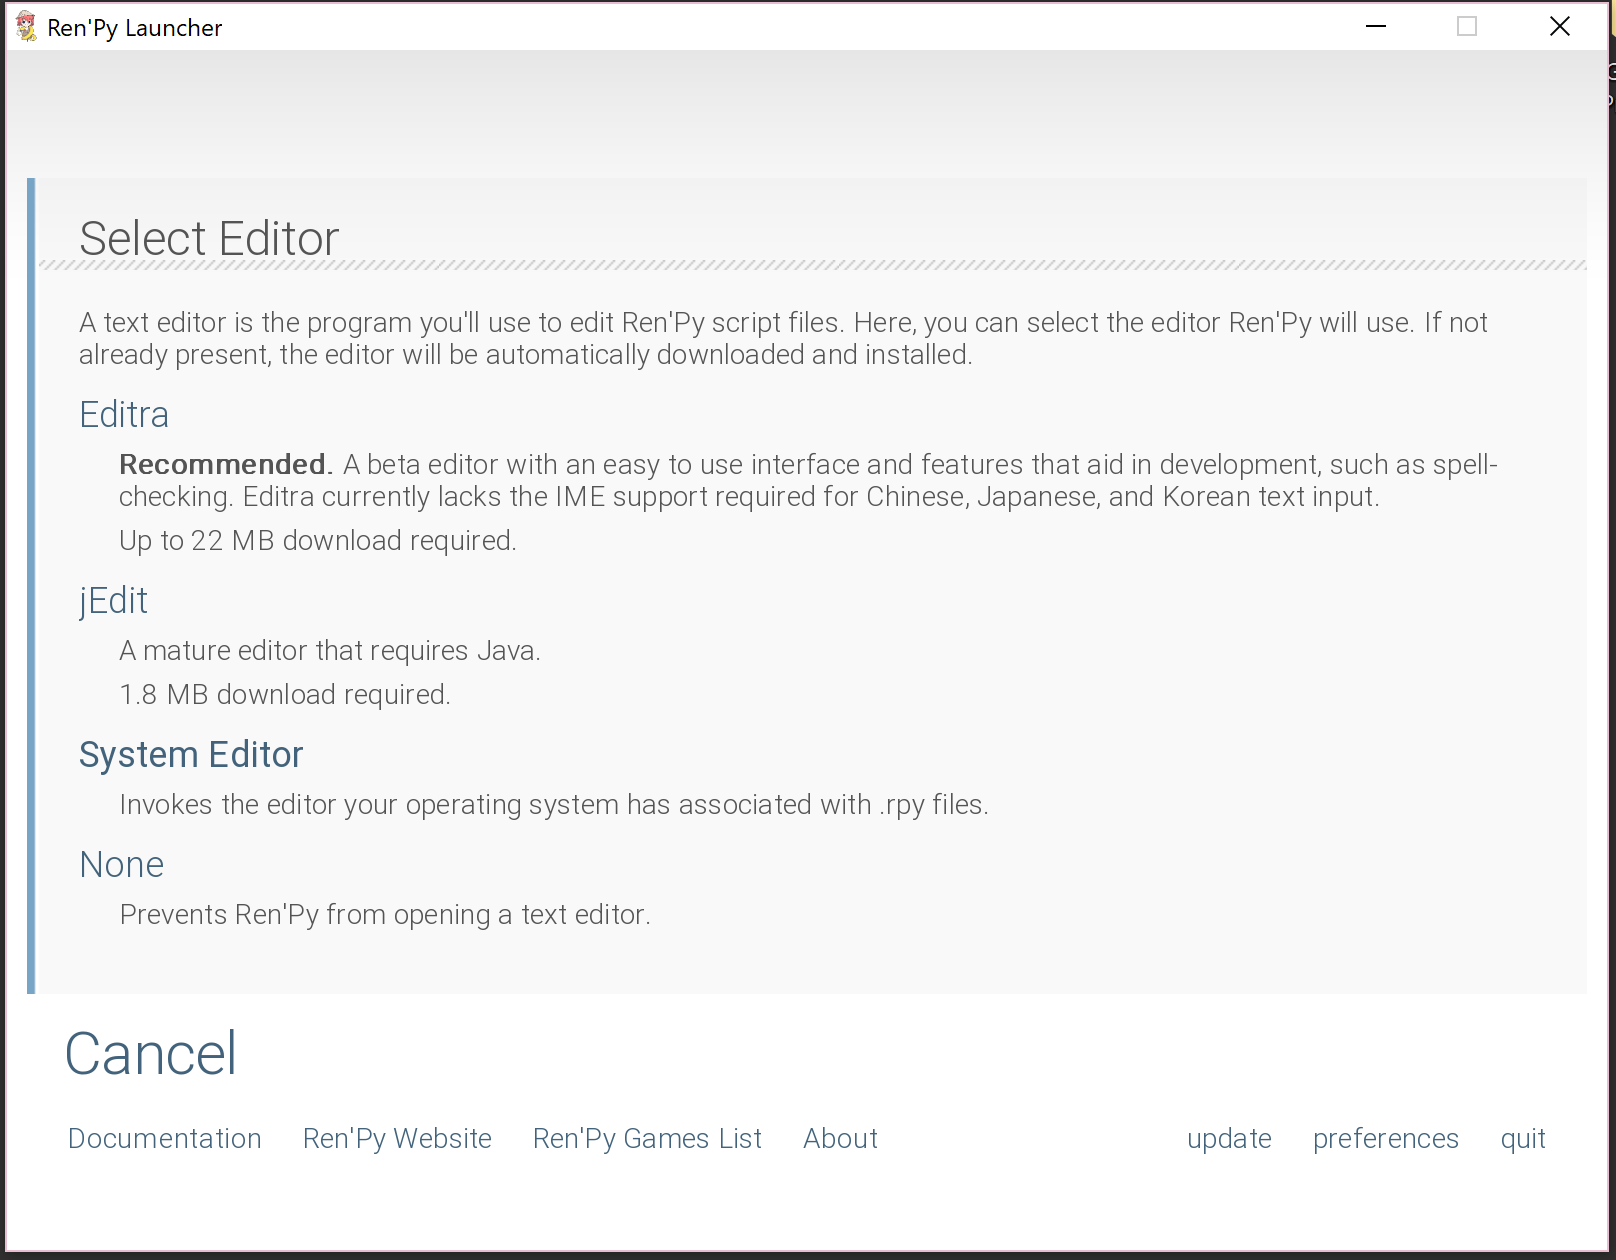Viewport: 1616px width, 1260px height.
Task: Check for updates via the update link
Action: coord(1229,1138)
